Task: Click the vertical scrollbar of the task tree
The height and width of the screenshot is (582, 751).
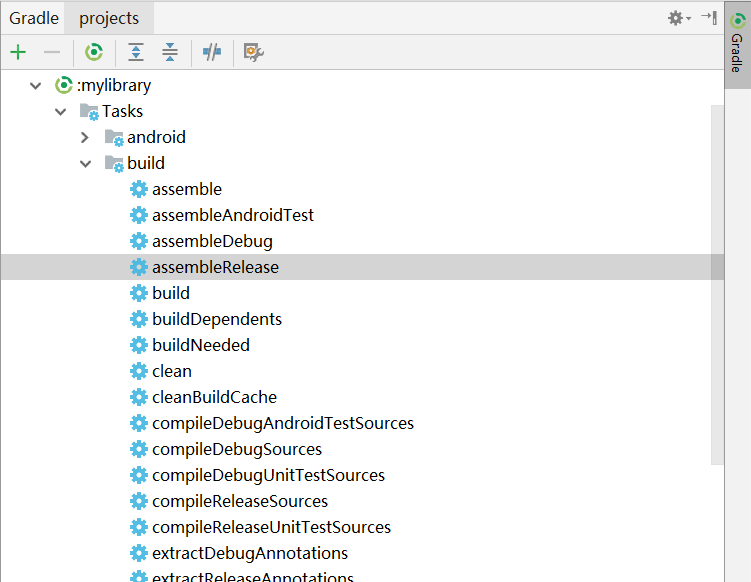Action: point(717,285)
